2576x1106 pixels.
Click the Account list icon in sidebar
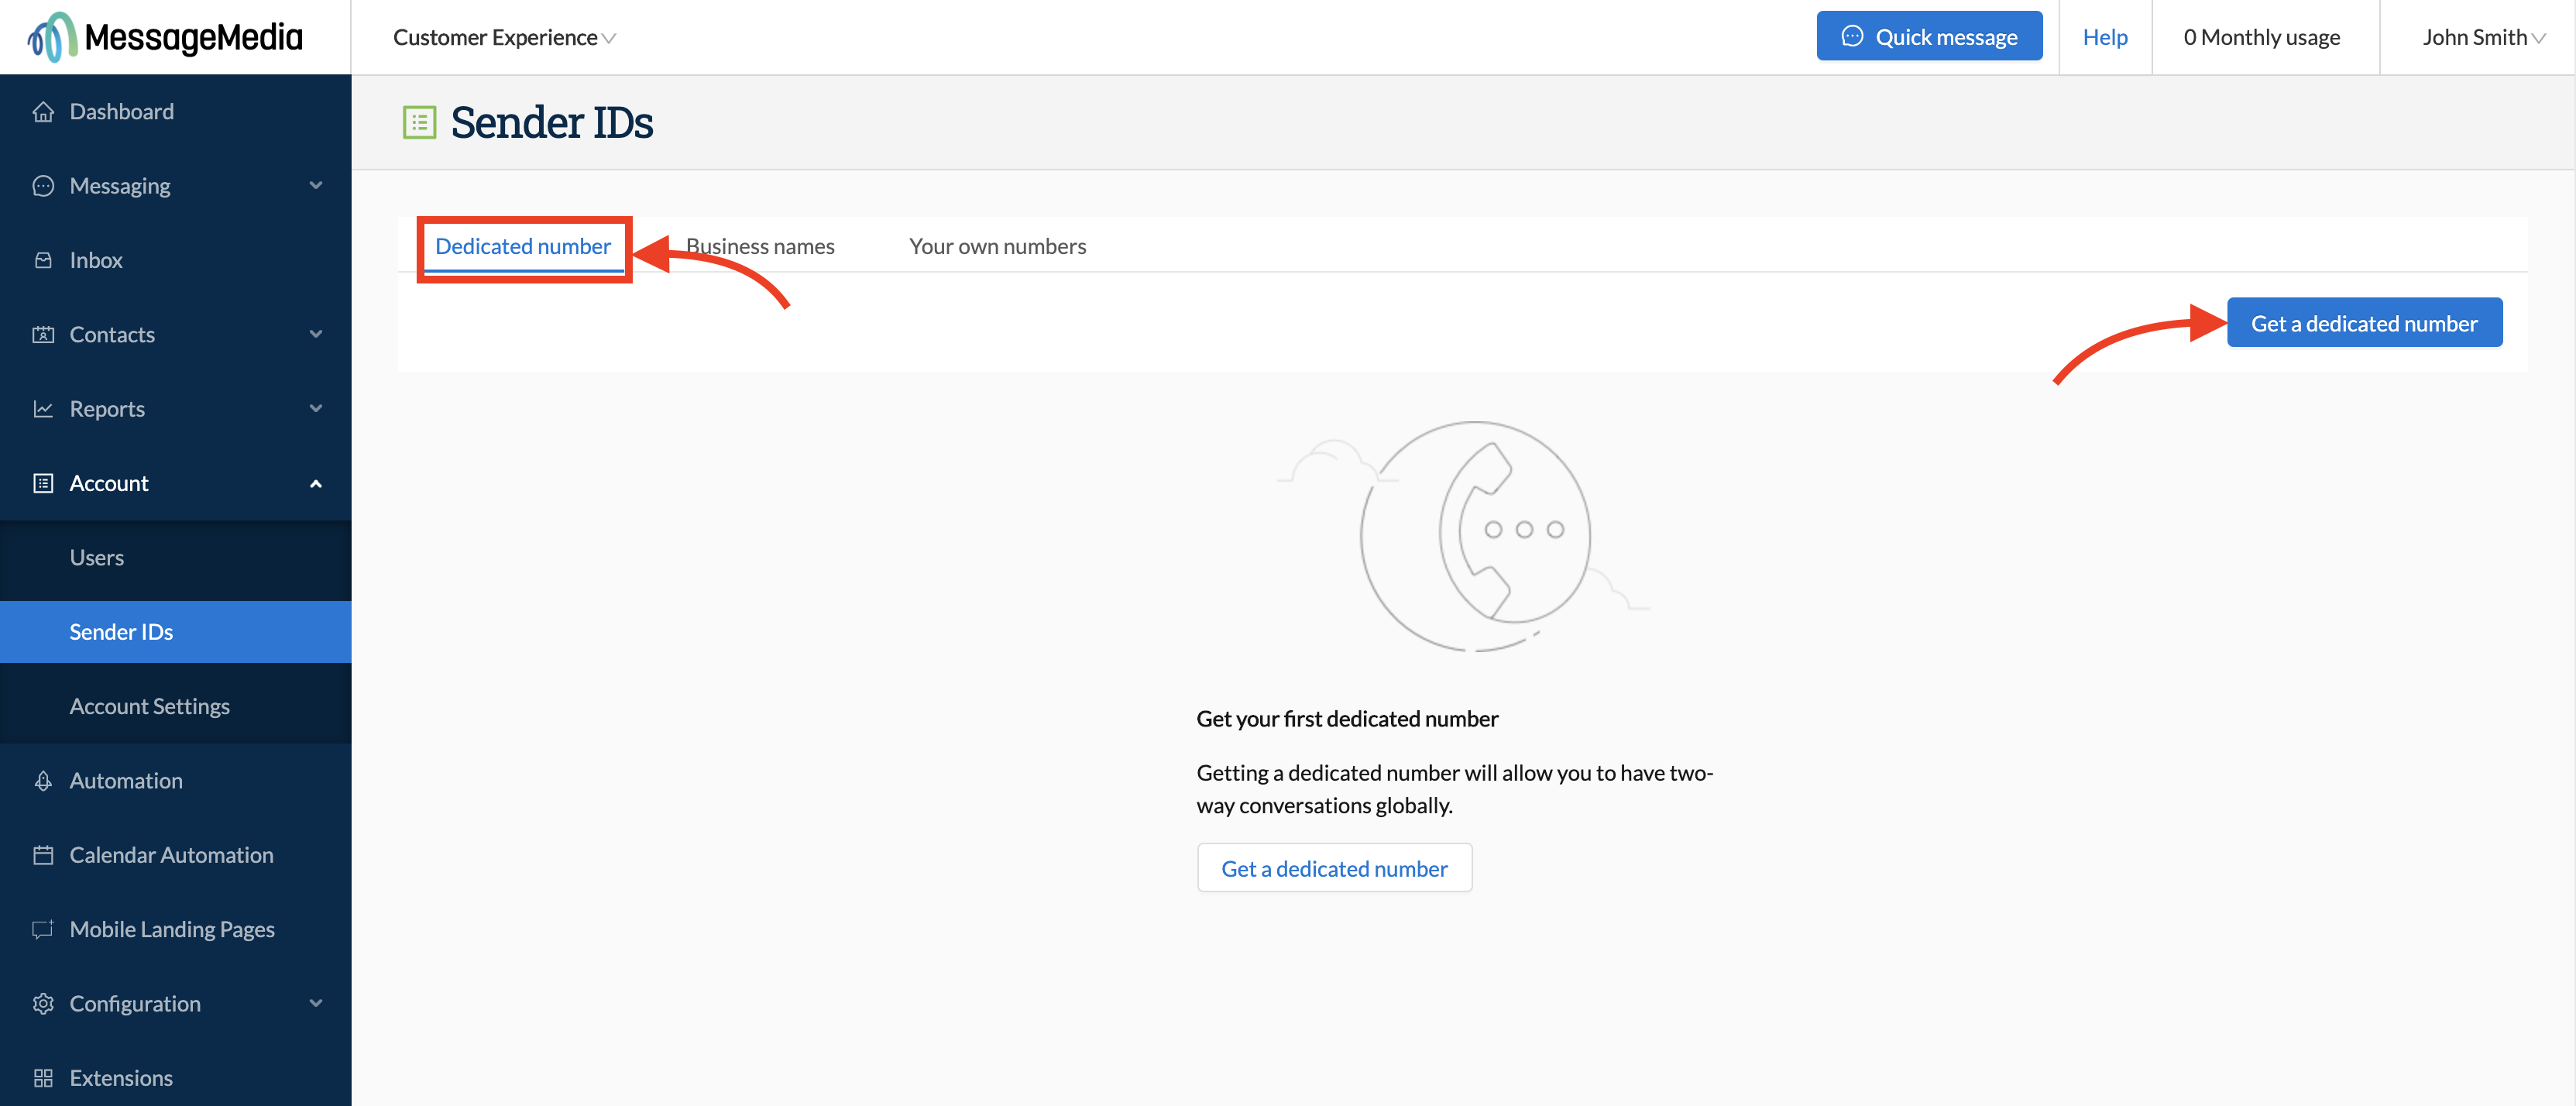(x=43, y=483)
